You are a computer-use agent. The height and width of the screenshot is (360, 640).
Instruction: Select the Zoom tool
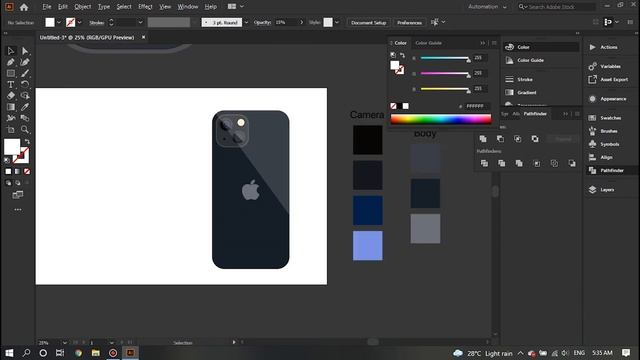[x=24, y=129]
